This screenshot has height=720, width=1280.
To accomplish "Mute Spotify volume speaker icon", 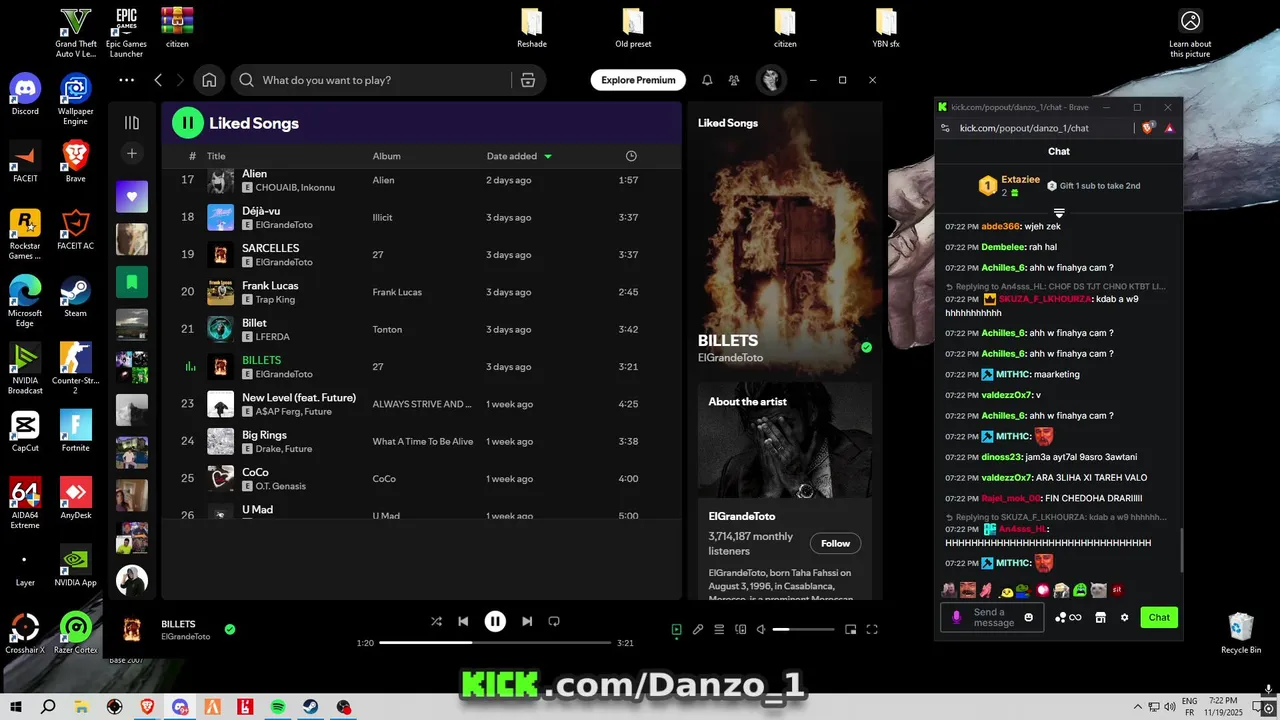I will coord(761,629).
